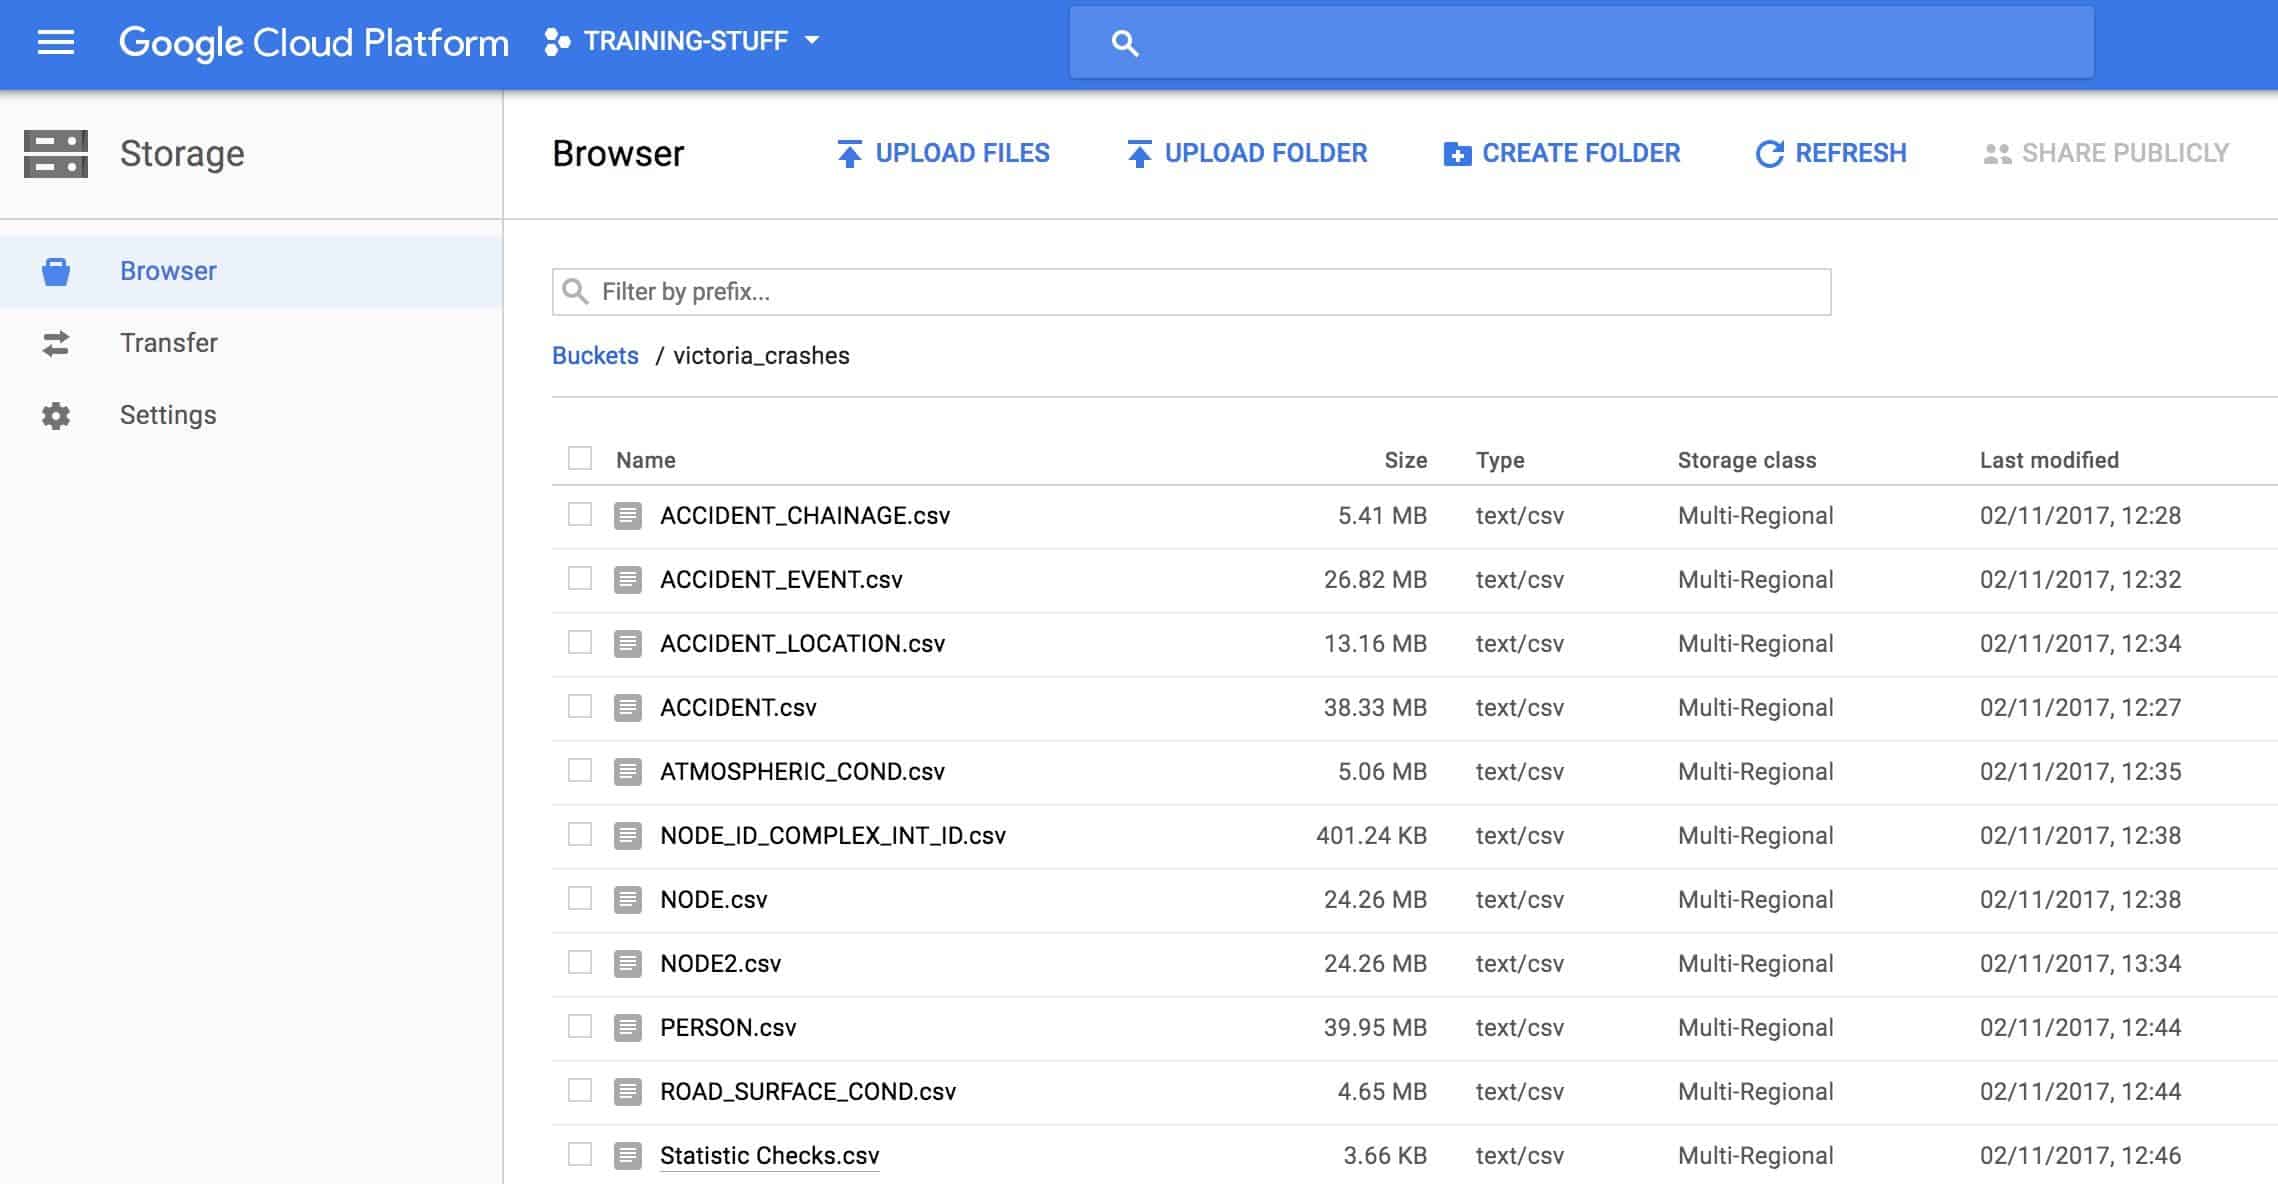The height and width of the screenshot is (1184, 2278).
Task: Check the NODE2.csv checkbox
Action: [x=580, y=962]
